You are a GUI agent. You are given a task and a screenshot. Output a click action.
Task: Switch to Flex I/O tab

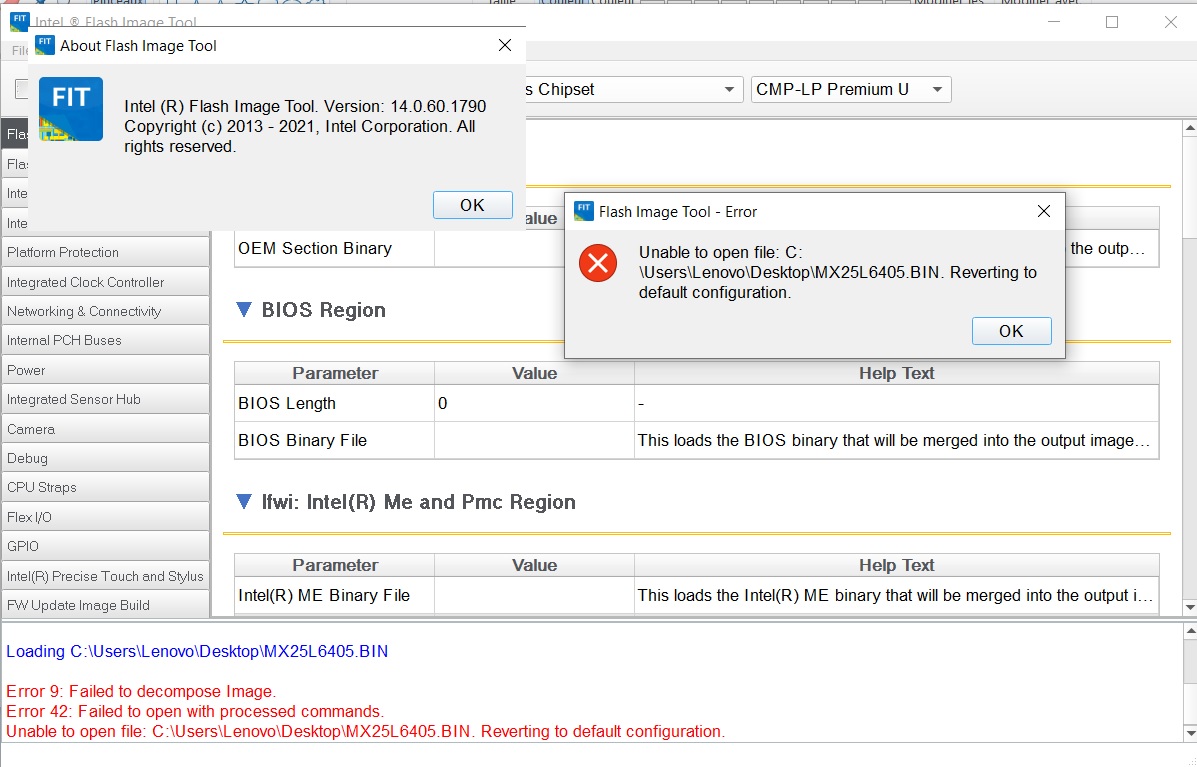105,517
